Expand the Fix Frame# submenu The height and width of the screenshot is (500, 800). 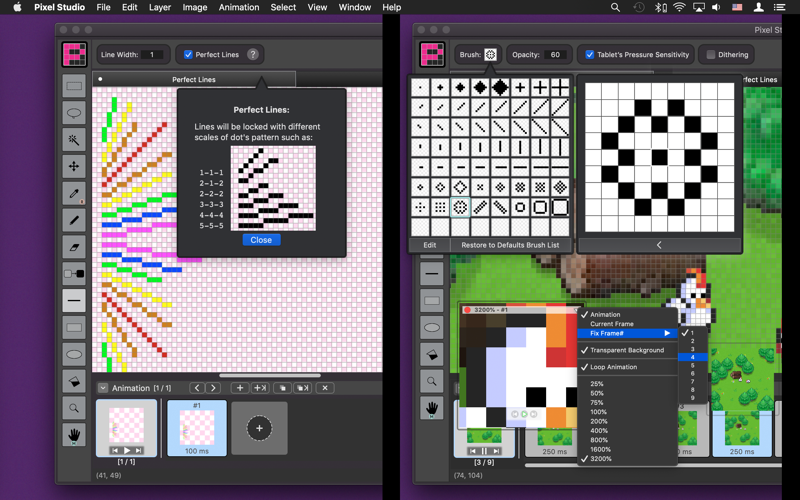pos(628,333)
